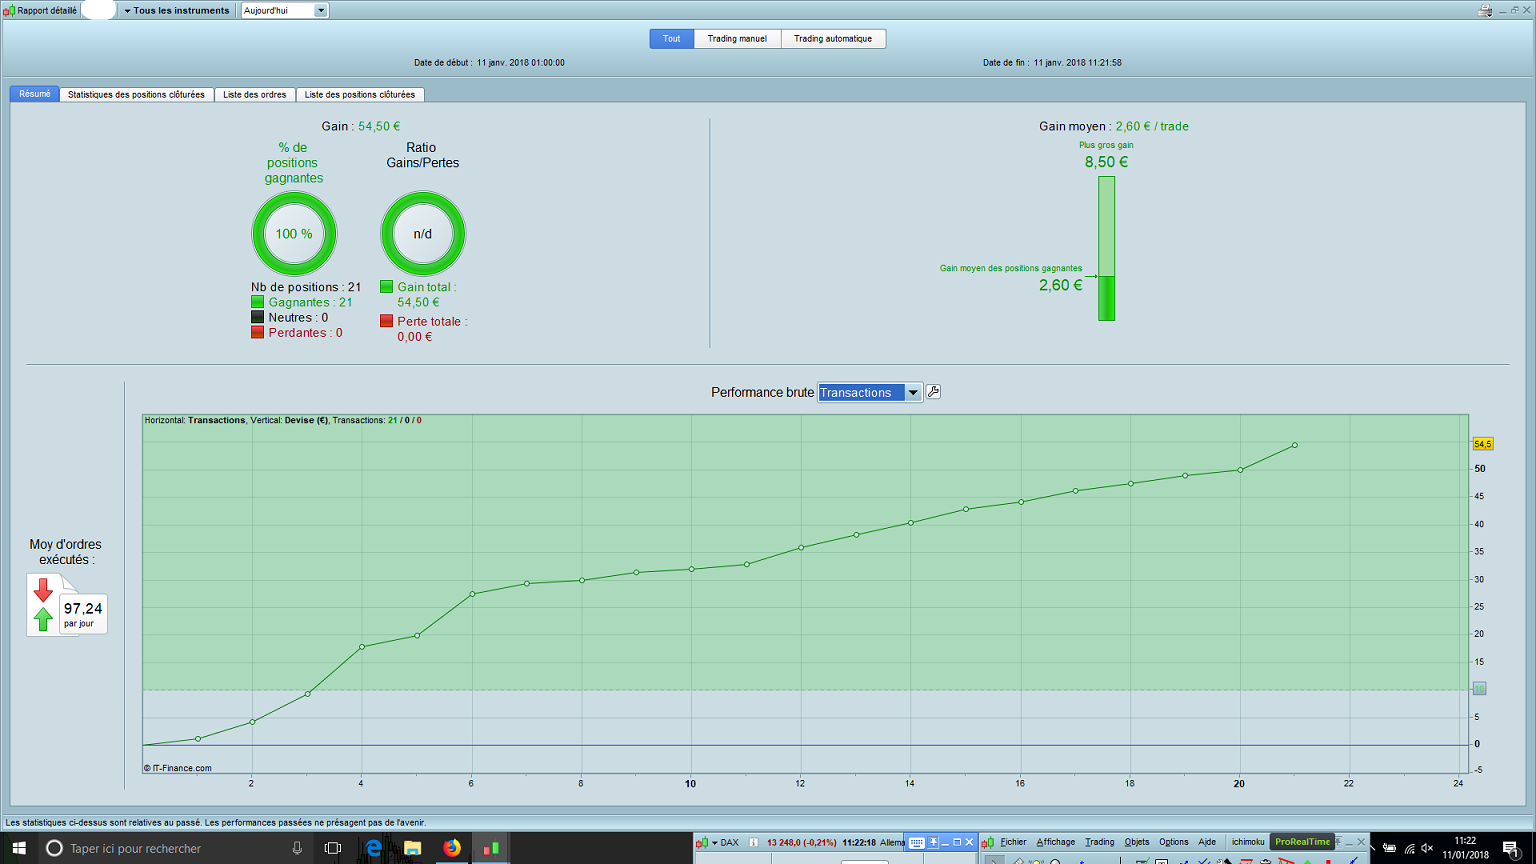The height and width of the screenshot is (864, 1536).
Task: Click the red Perdantes legend swatch
Action: pos(258,332)
